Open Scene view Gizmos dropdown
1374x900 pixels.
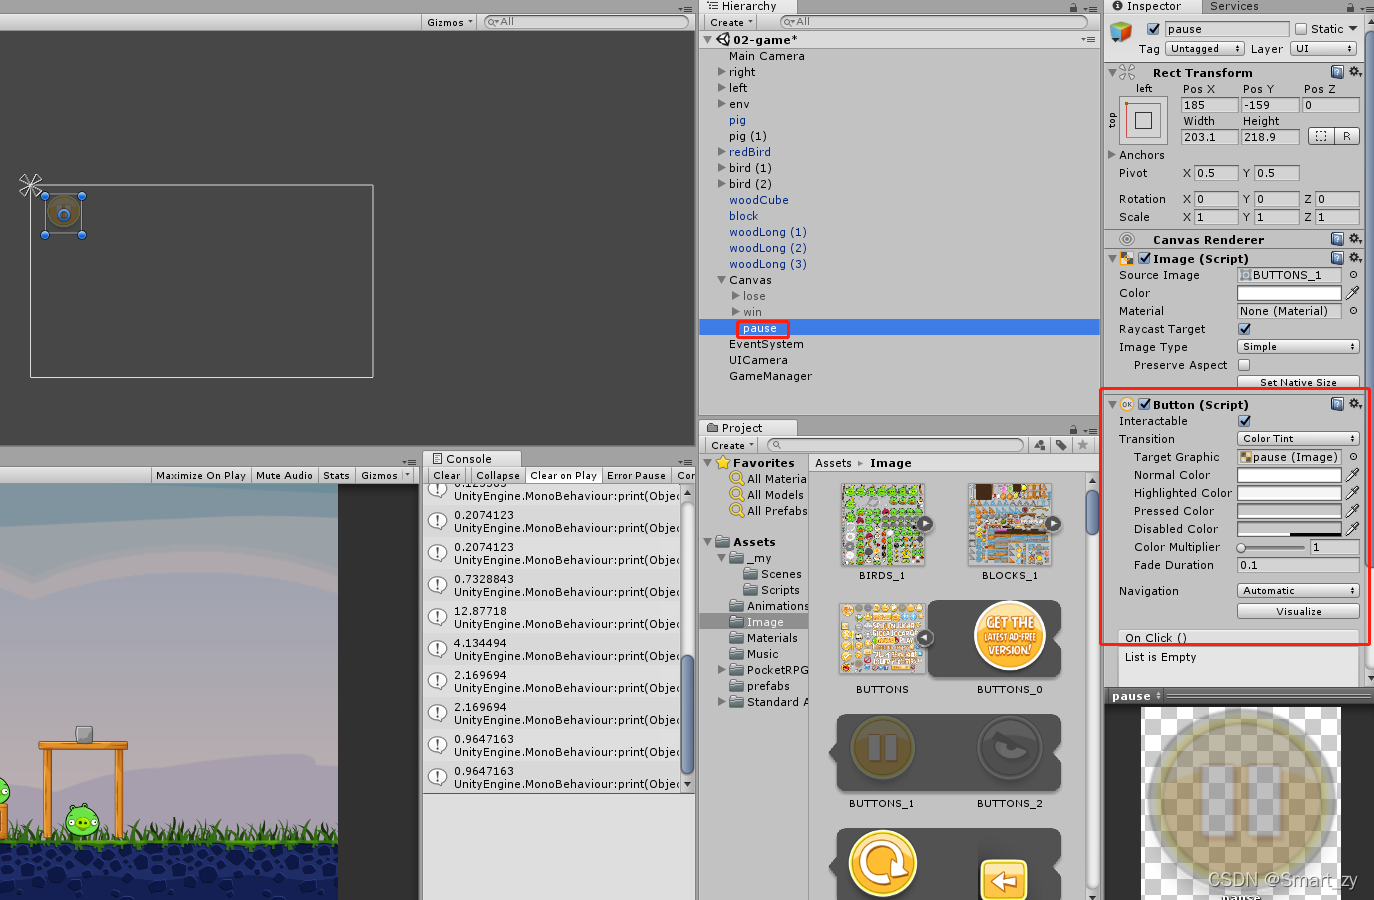449,22
